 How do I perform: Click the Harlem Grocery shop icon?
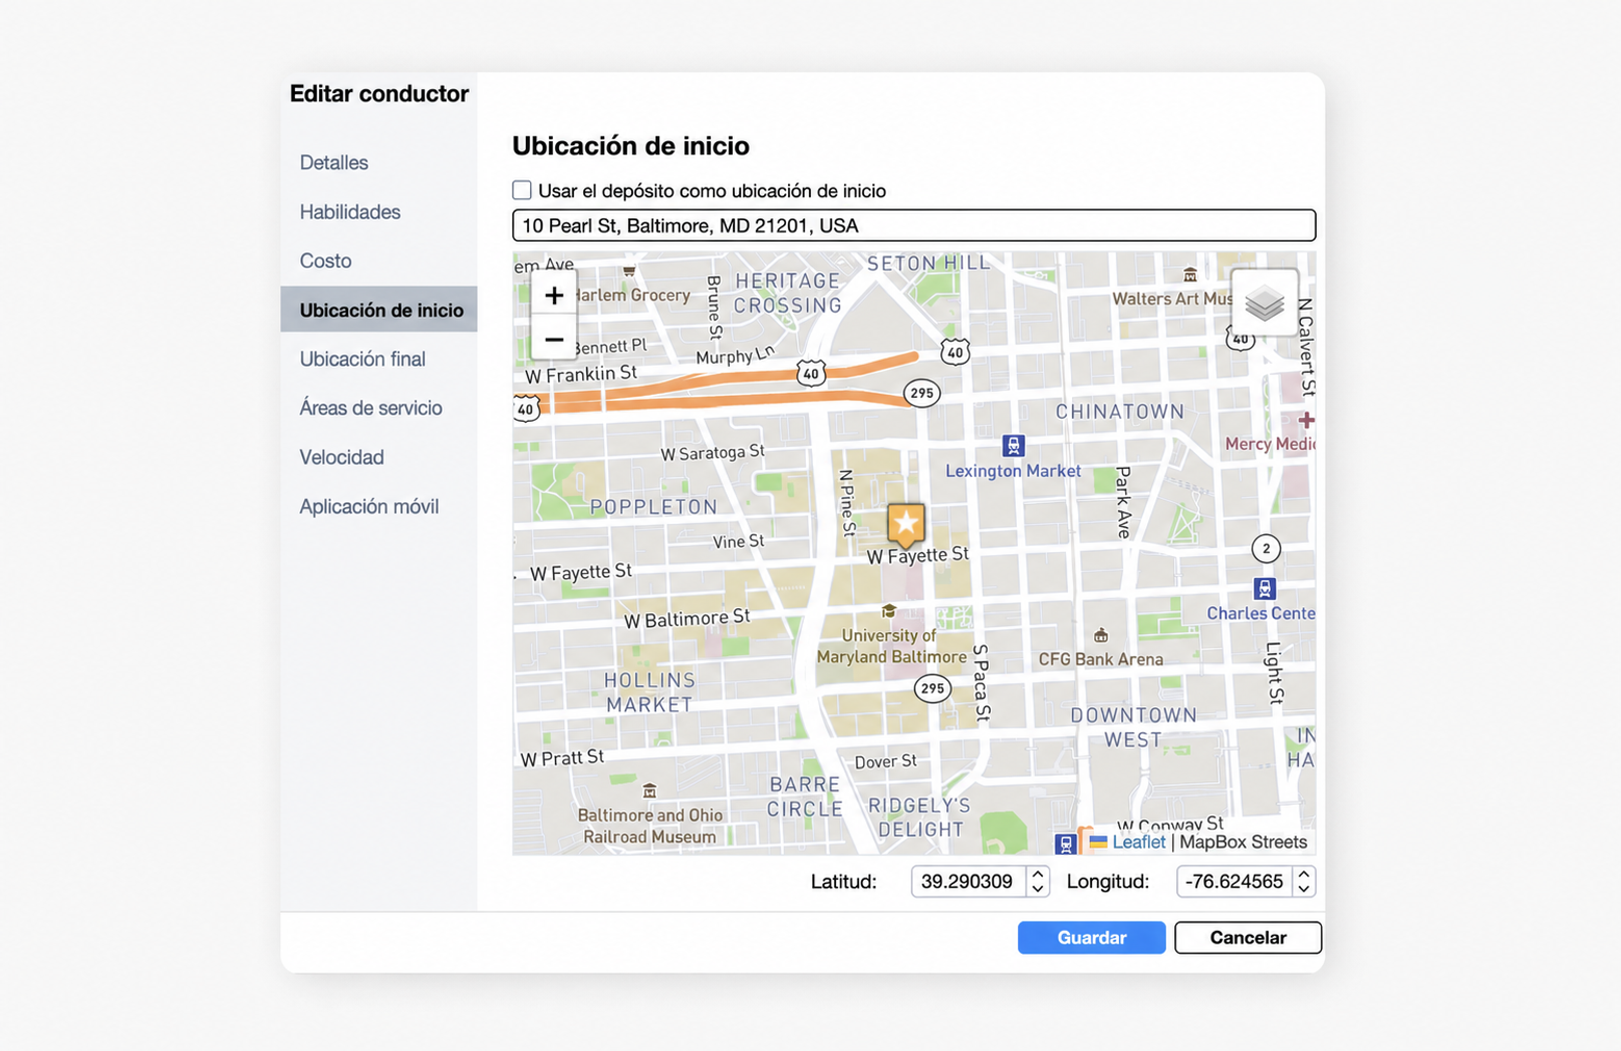(x=629, y=270)
